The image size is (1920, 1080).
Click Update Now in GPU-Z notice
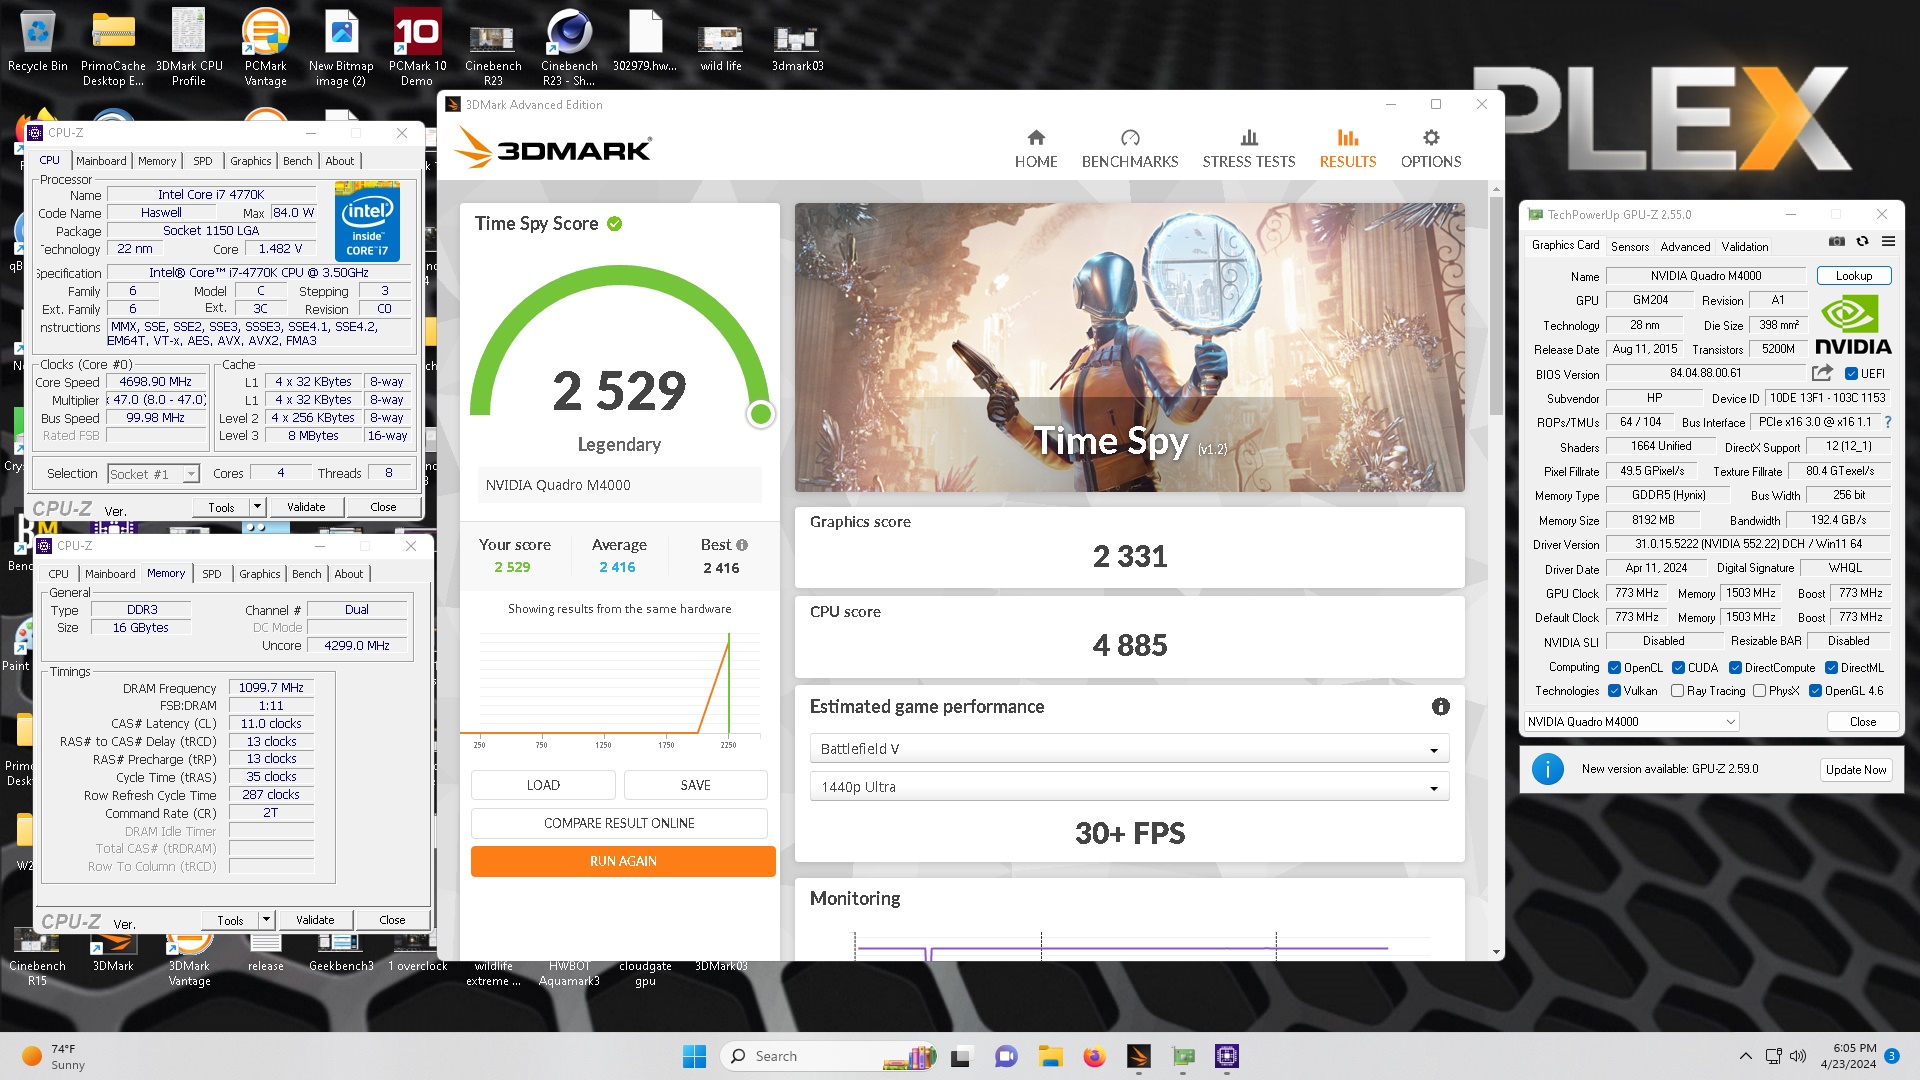[x=1856, y=770]
